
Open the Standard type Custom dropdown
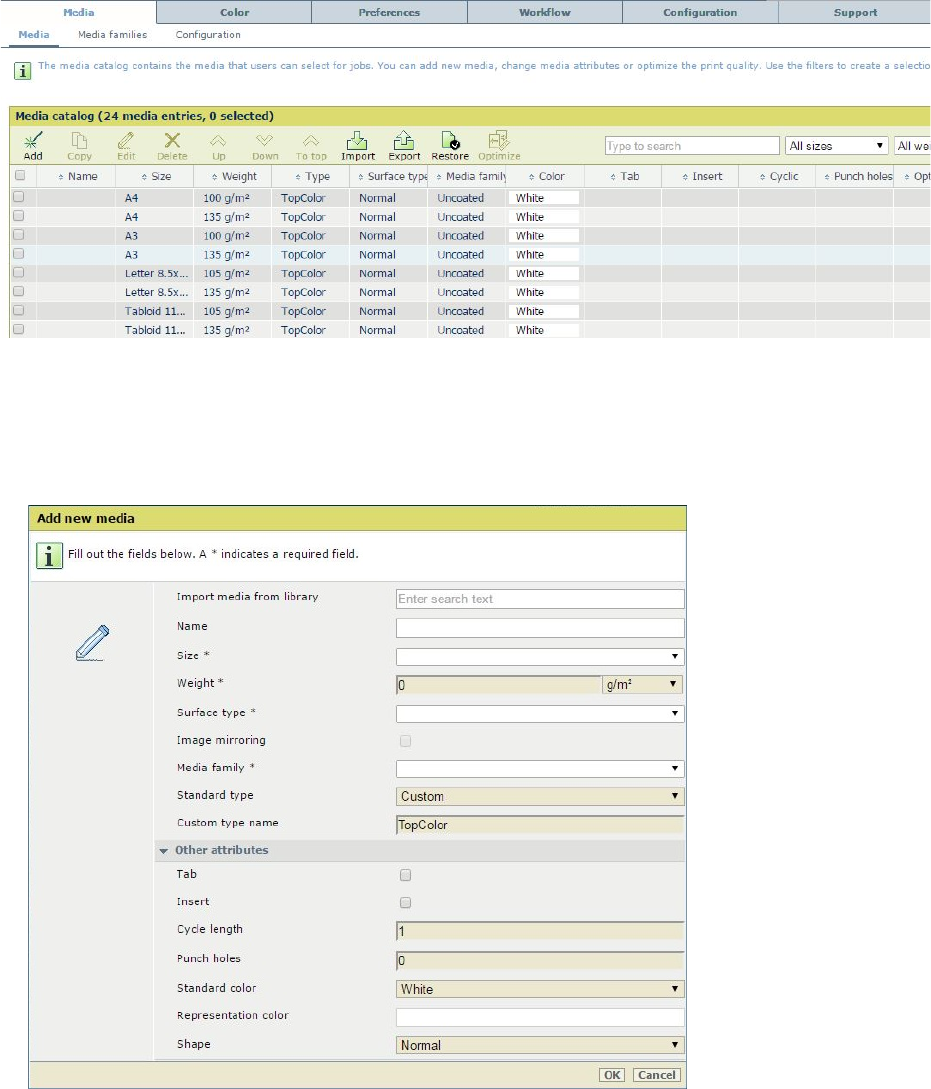(540, 797)
